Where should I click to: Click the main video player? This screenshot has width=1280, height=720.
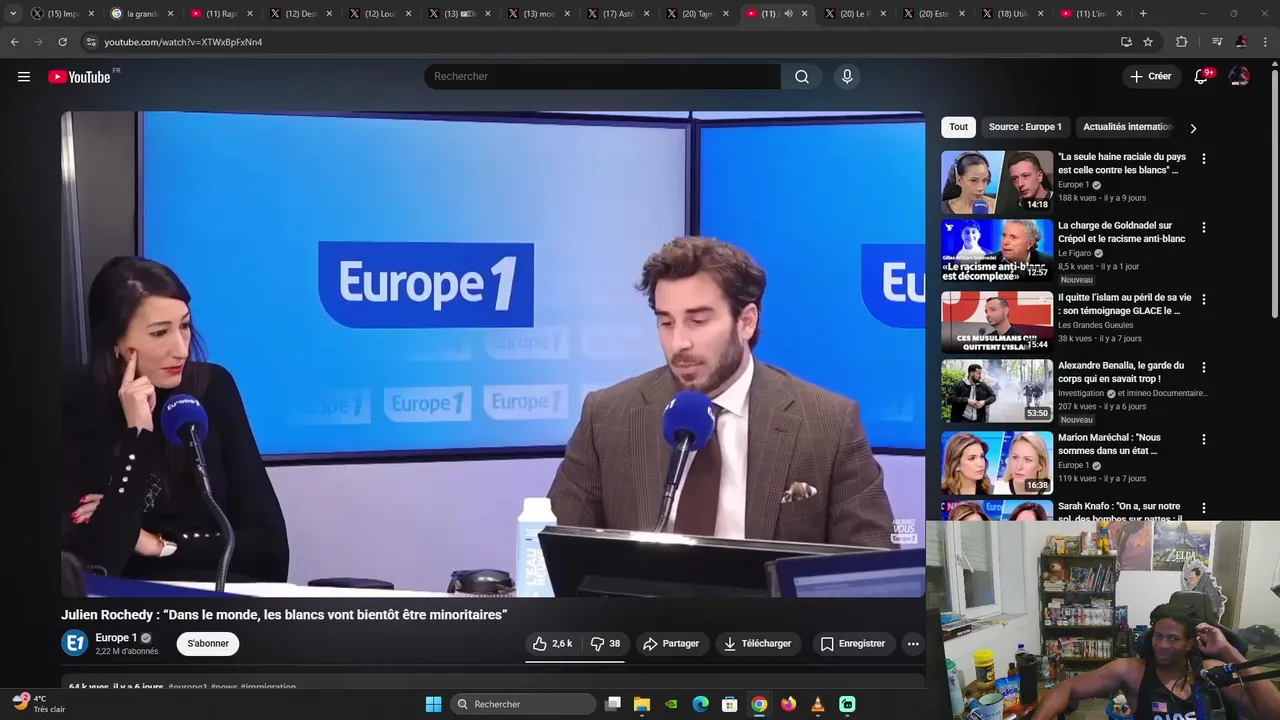click(493, 354)
